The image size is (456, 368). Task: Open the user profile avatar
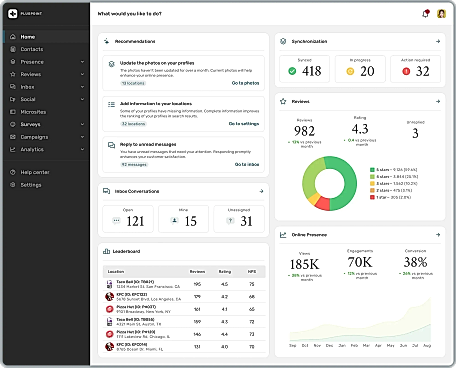tap(441, 14)
